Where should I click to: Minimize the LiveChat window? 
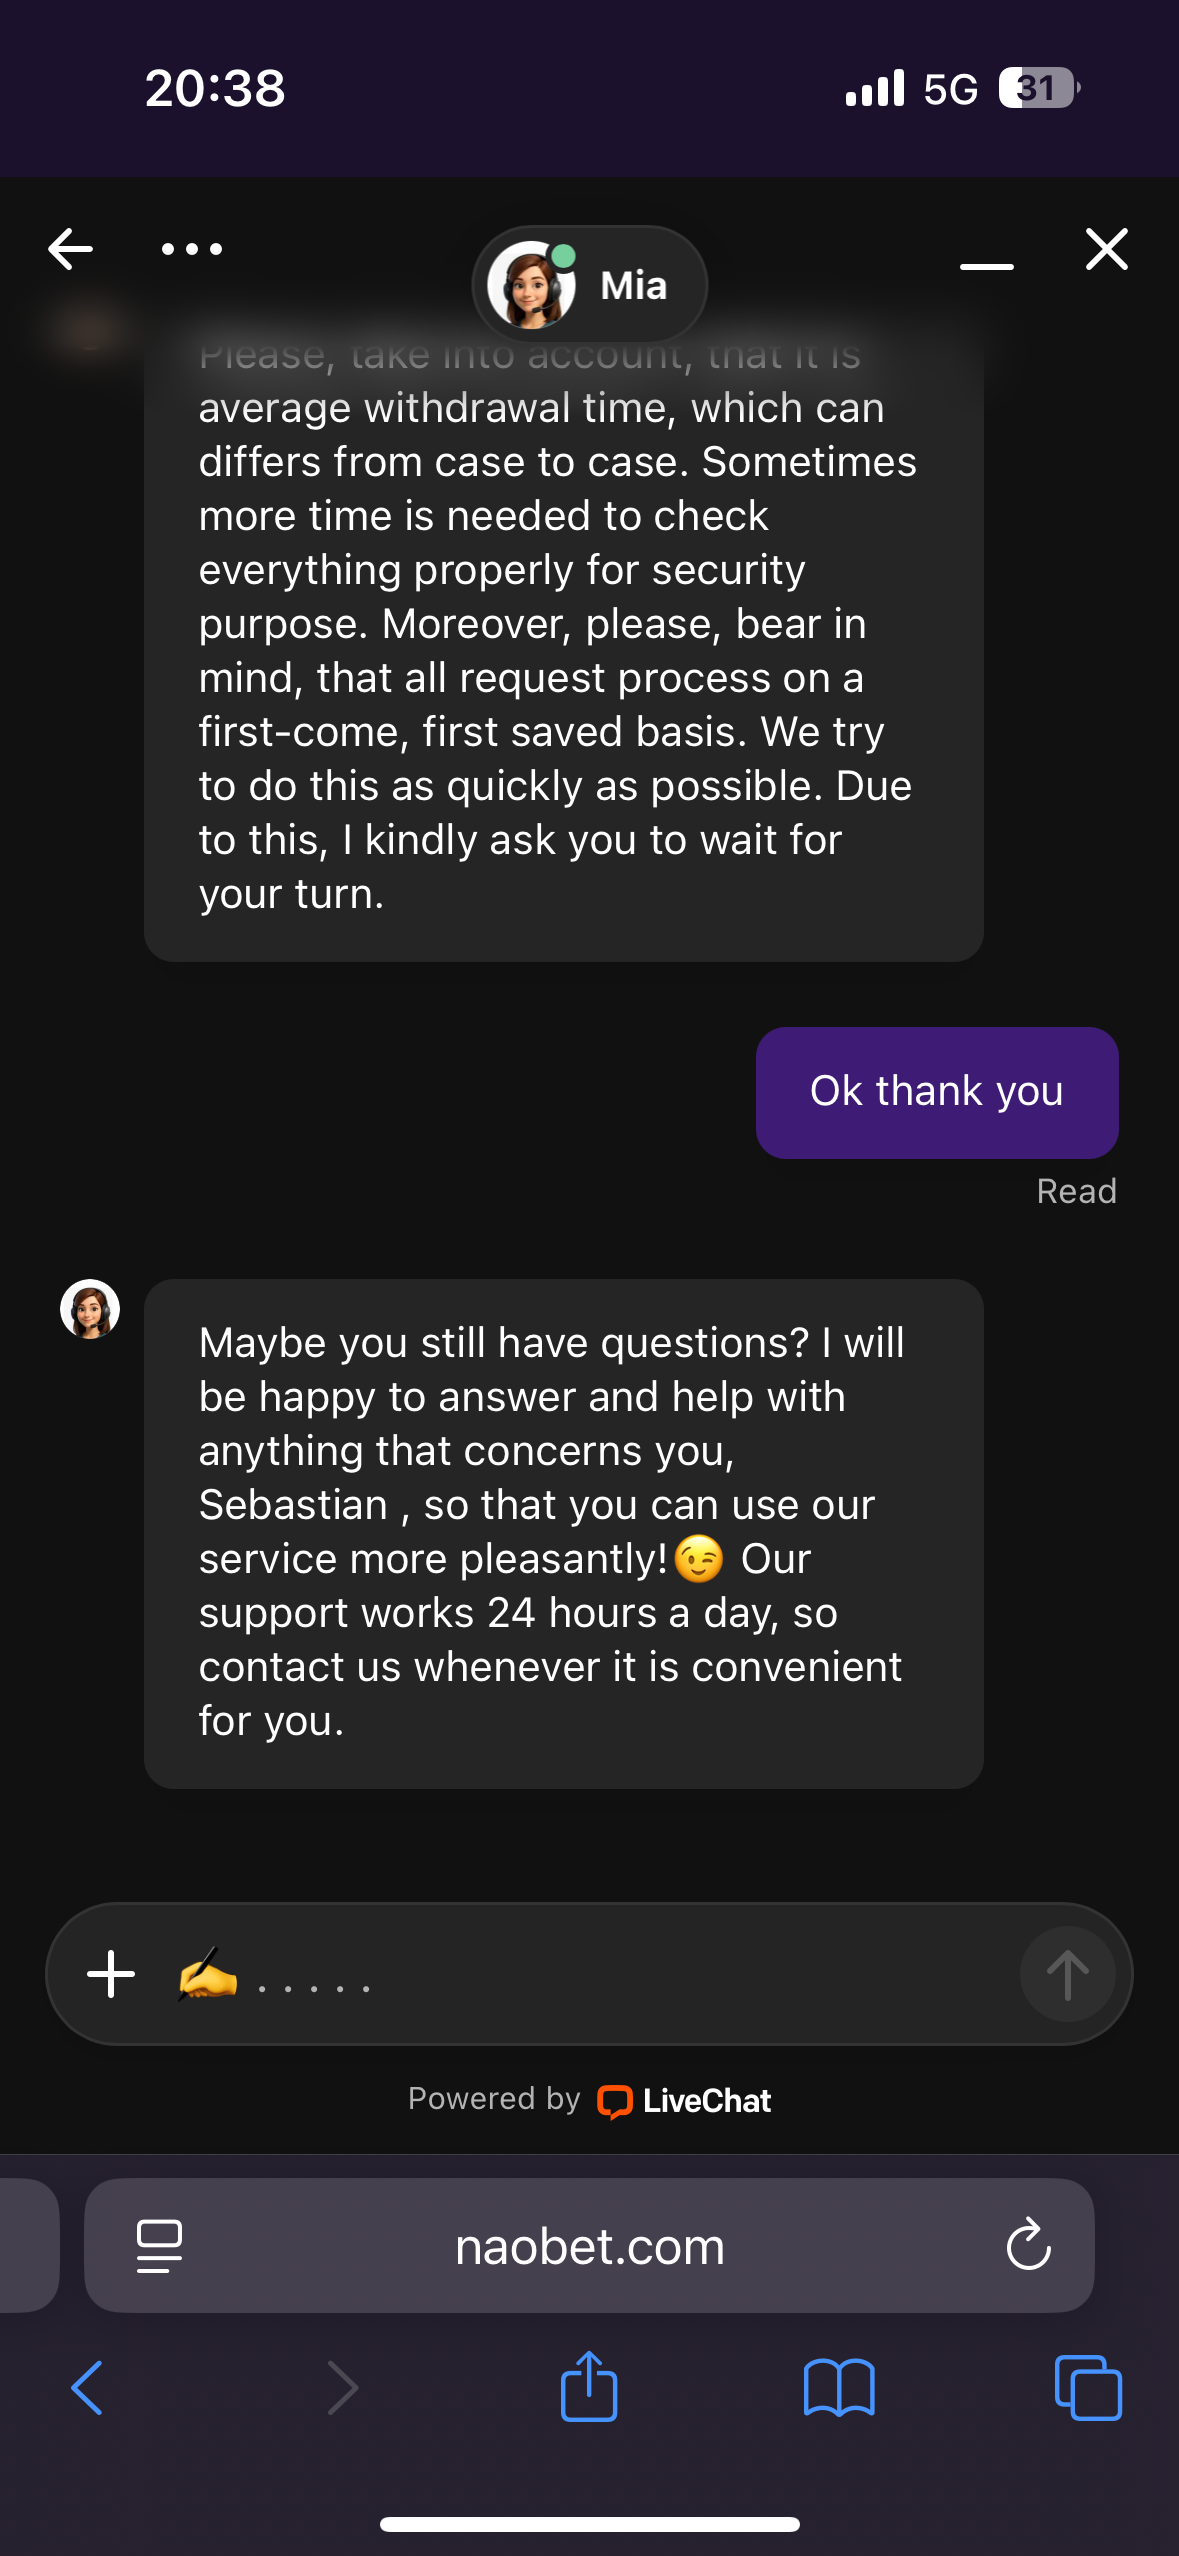986,266
